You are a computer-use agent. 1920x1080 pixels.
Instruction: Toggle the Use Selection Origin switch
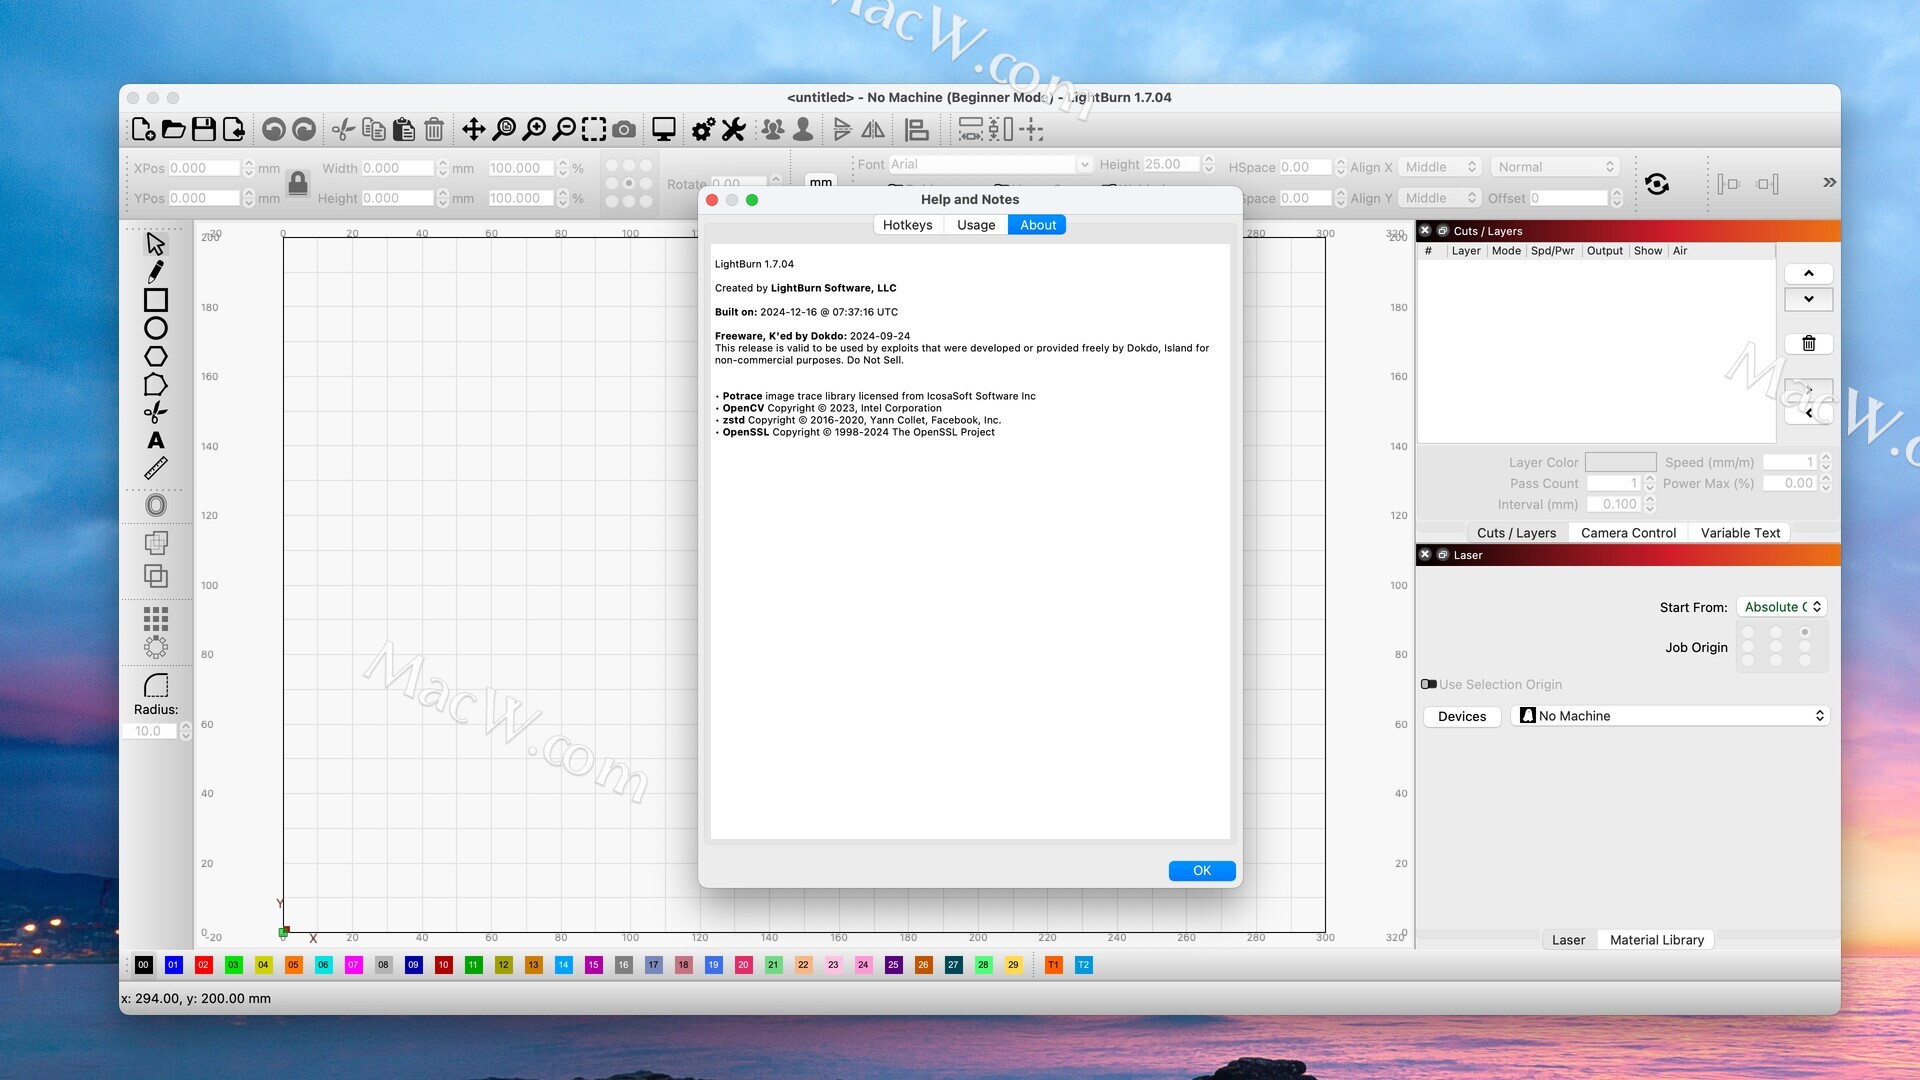[x=1429, y=685]
